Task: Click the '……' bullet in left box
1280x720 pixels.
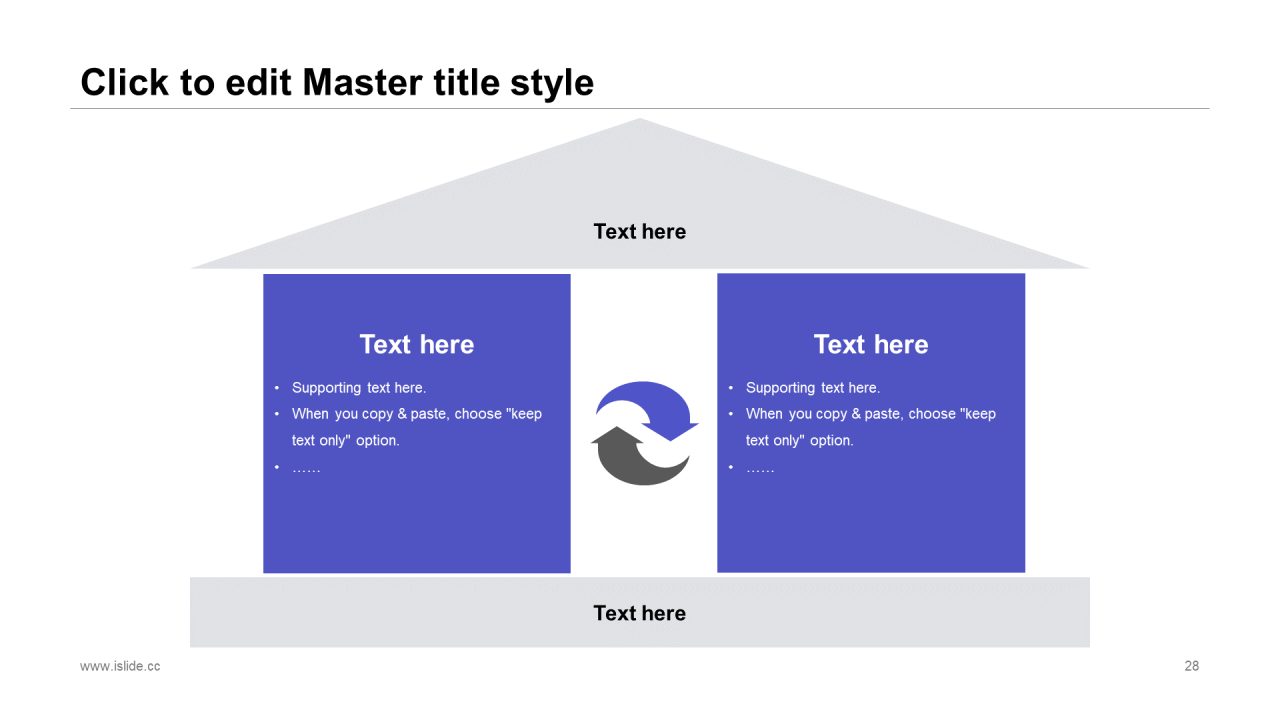Action: pyautogui.click(x=306, y=467)
